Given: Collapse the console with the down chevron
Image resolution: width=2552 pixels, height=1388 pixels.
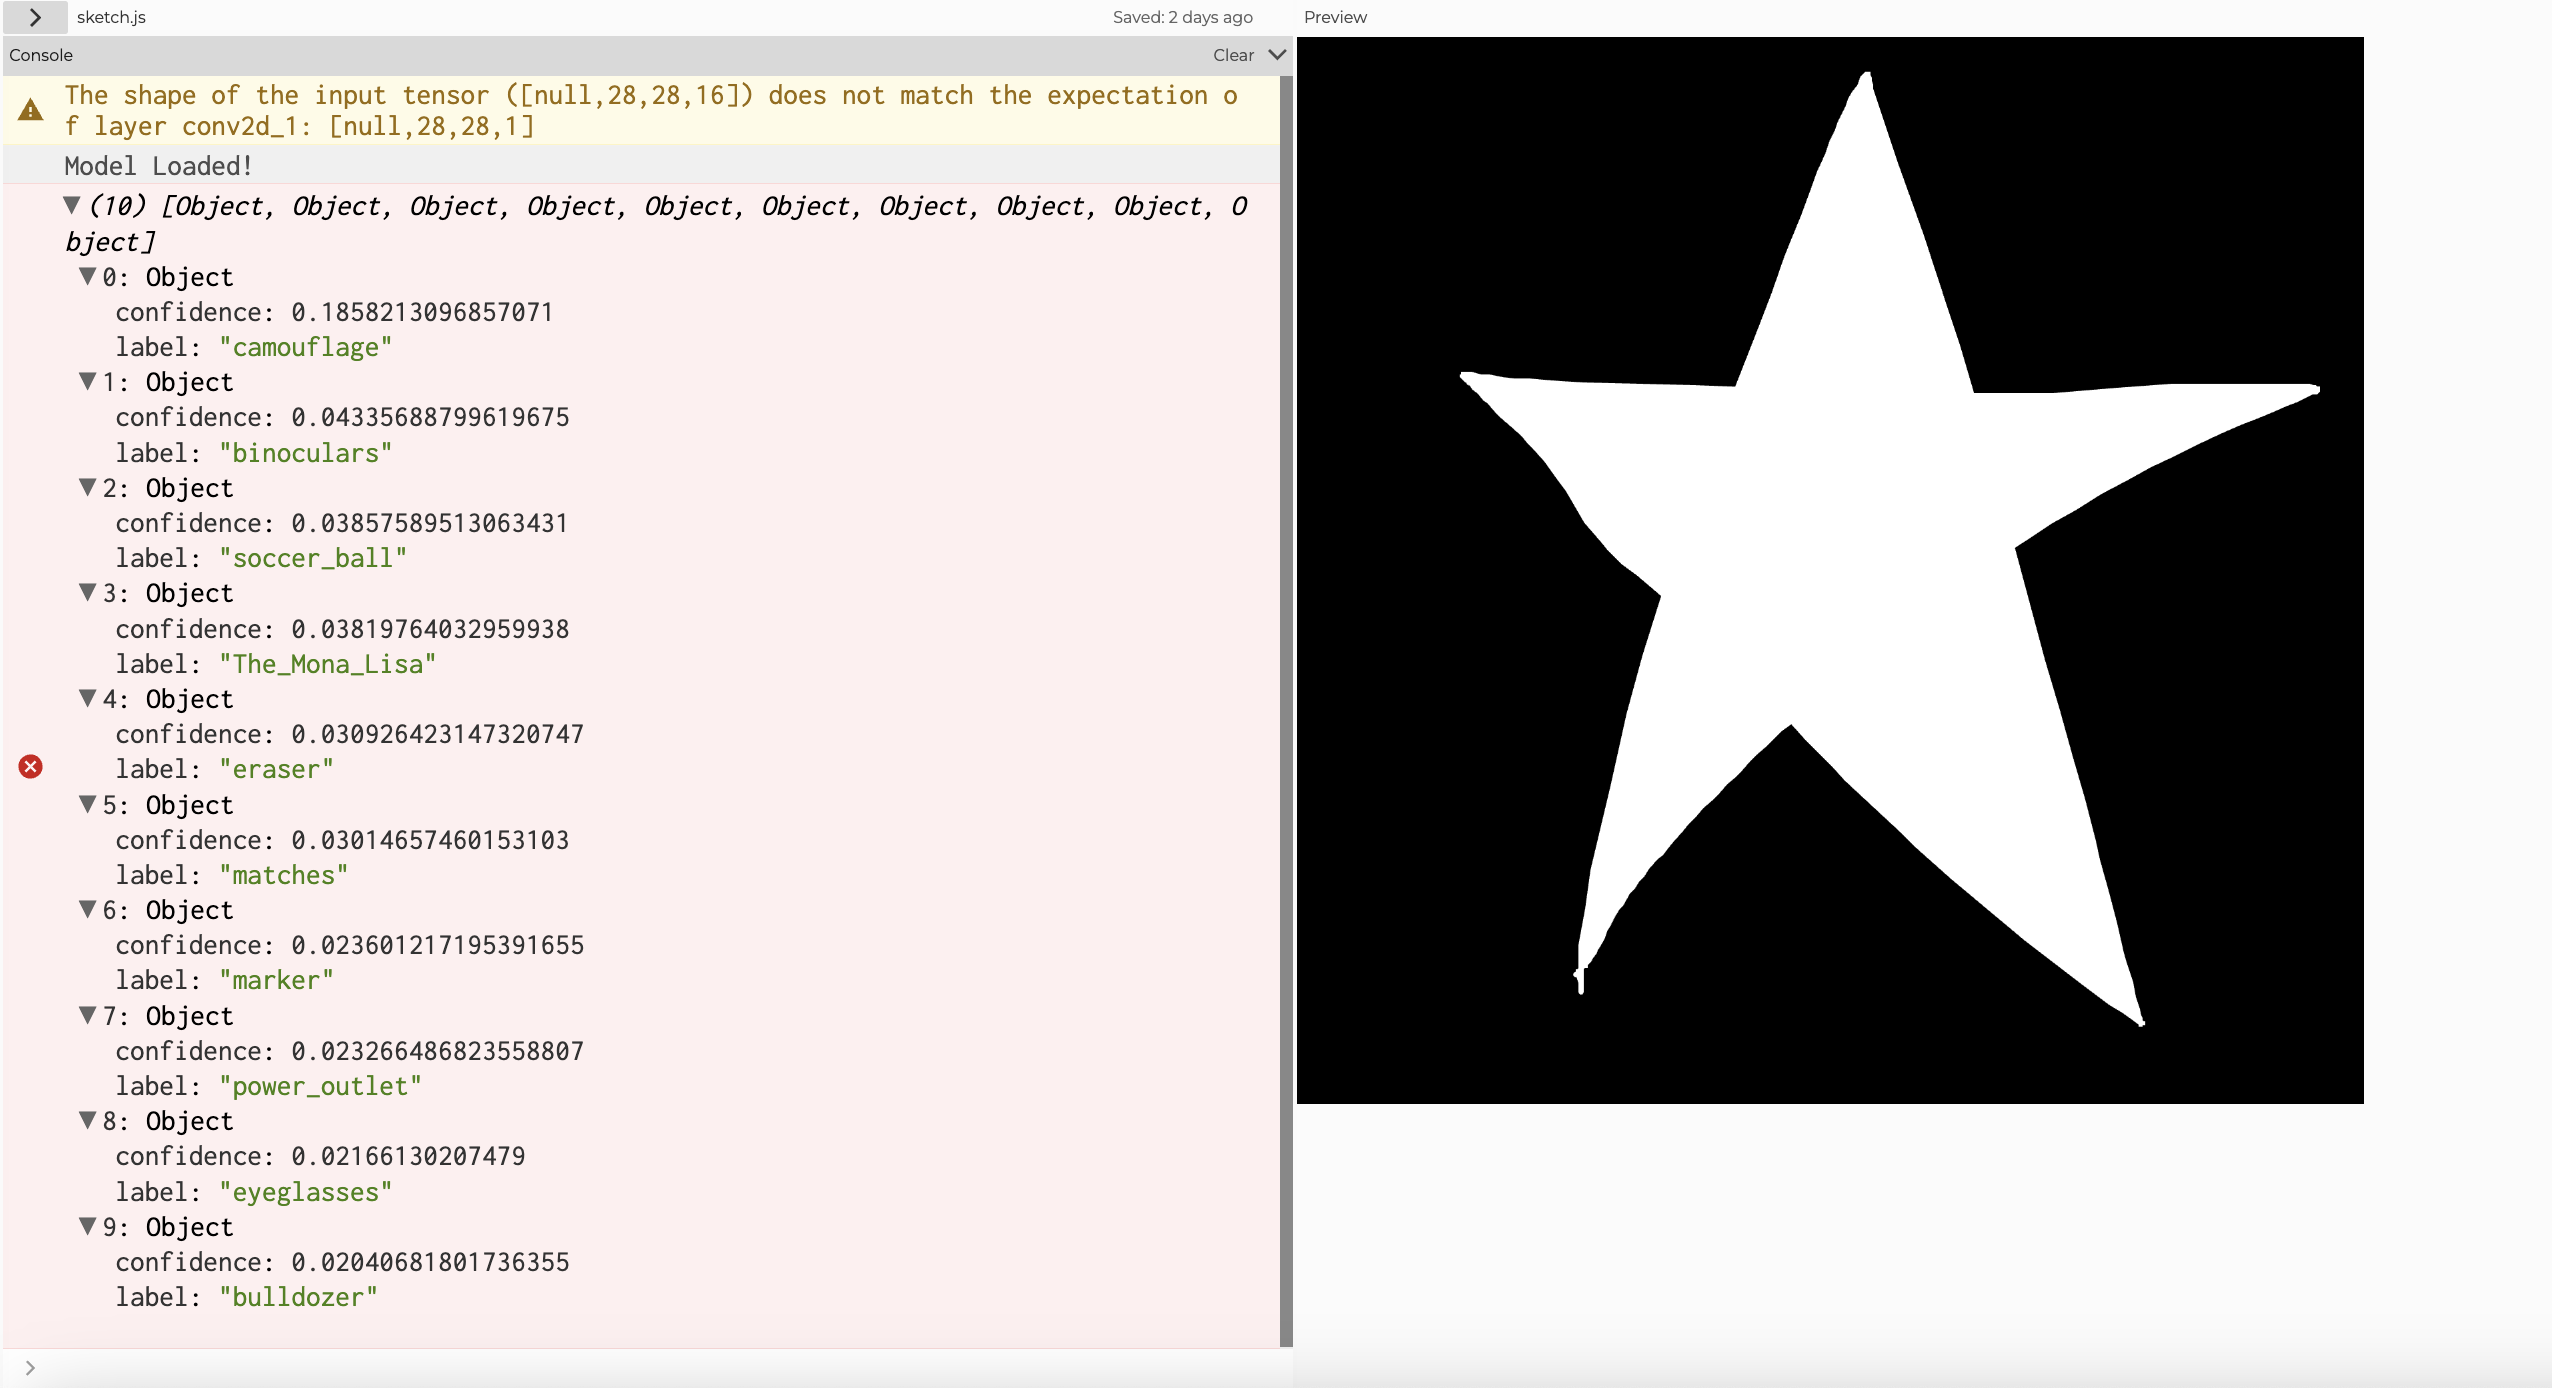Looking at the screenshot, I should pyautogui.click(x=1277, y=55).
